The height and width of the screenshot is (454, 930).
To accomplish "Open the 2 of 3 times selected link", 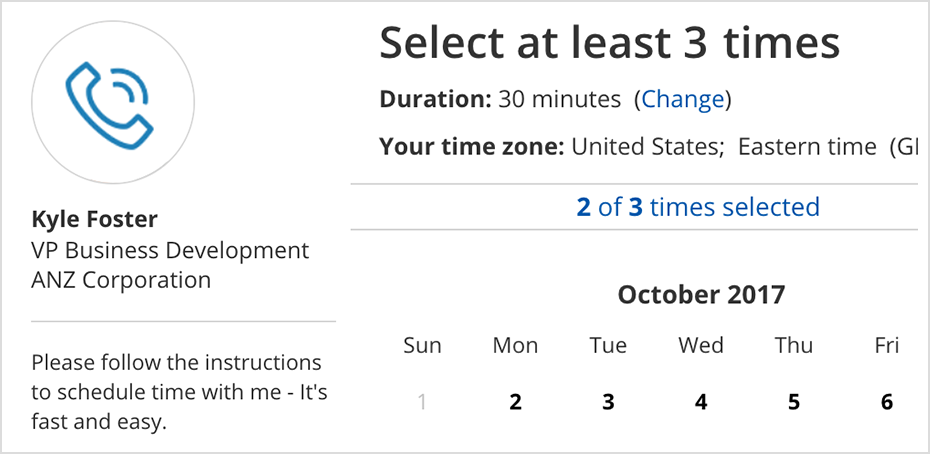I will [x=698, y=207].
